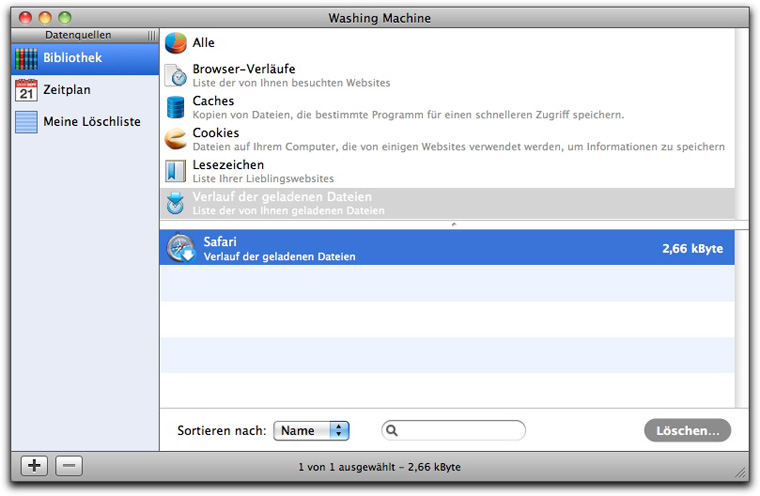This screenshot has height=496, width=760.
Task: Click the Meine Löschliste list icon
Action: (26, 122)
